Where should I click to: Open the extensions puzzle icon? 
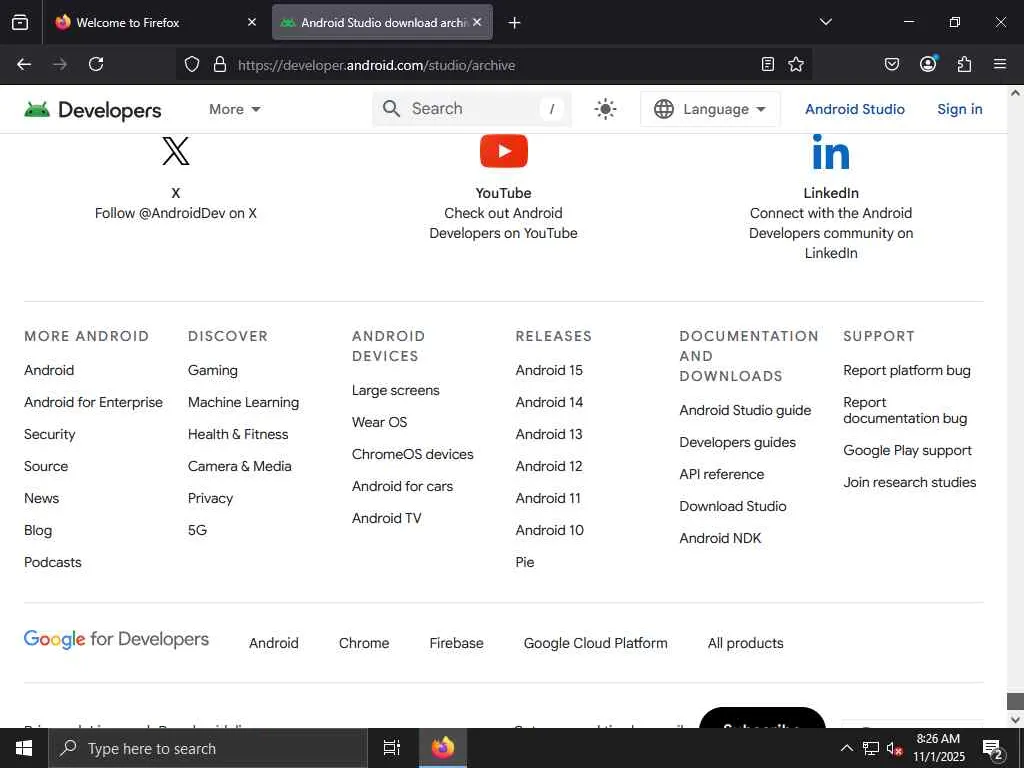pyautogui.click(x=964, y=64)
